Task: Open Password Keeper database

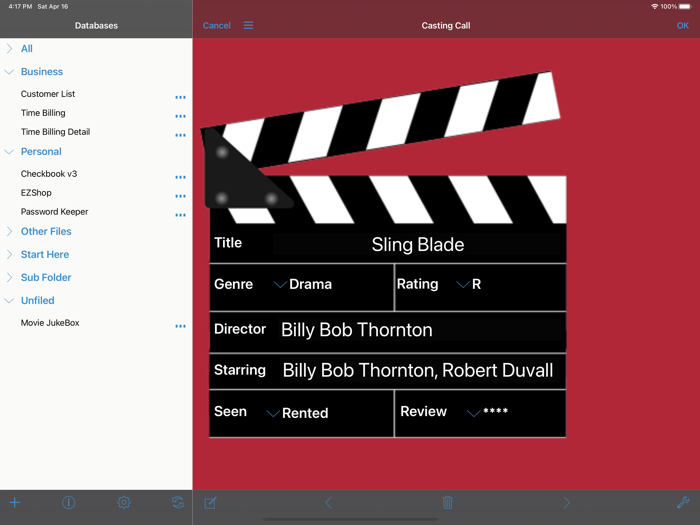Action: [x=54, y=212]
